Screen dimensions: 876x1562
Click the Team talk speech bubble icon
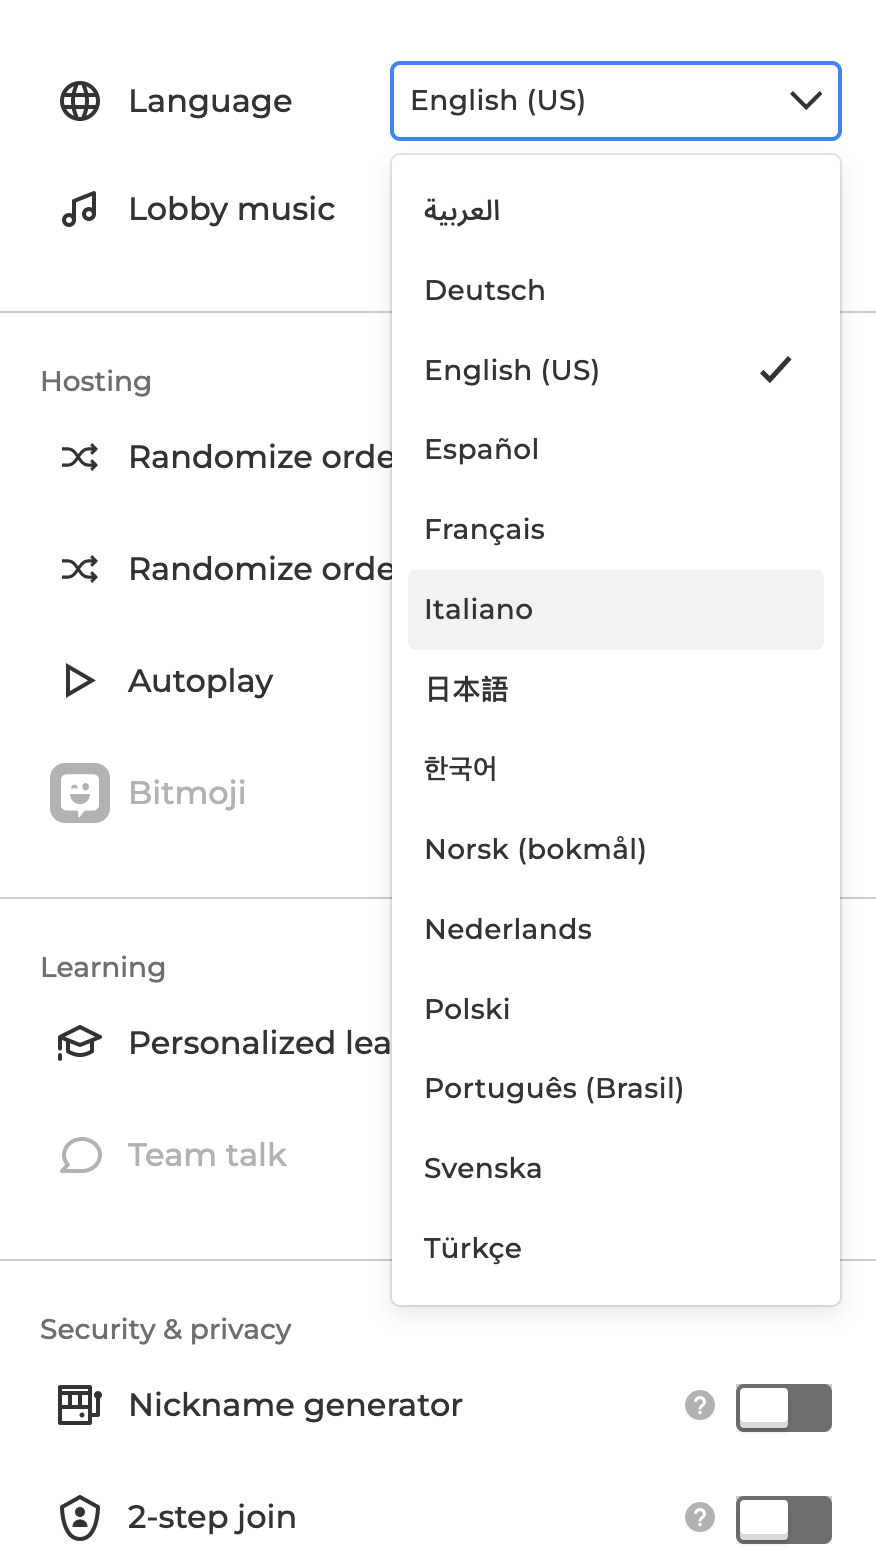coord(81,1155)
